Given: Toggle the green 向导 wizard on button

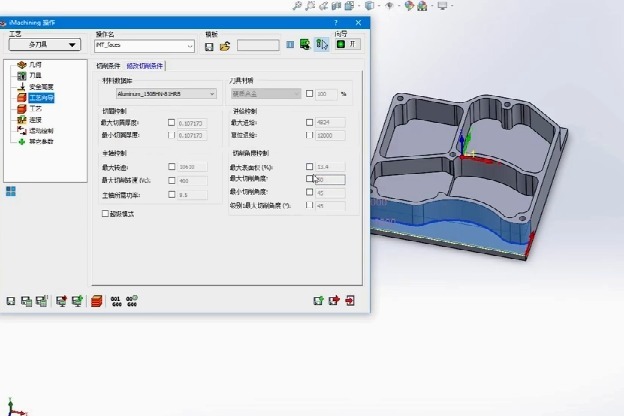Looking at the screenshot, I should point(348,44).
